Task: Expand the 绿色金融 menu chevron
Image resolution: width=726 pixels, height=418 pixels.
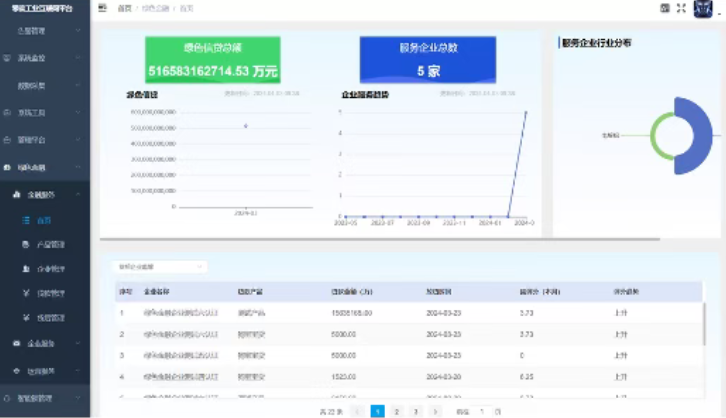Action: (78, 167)
